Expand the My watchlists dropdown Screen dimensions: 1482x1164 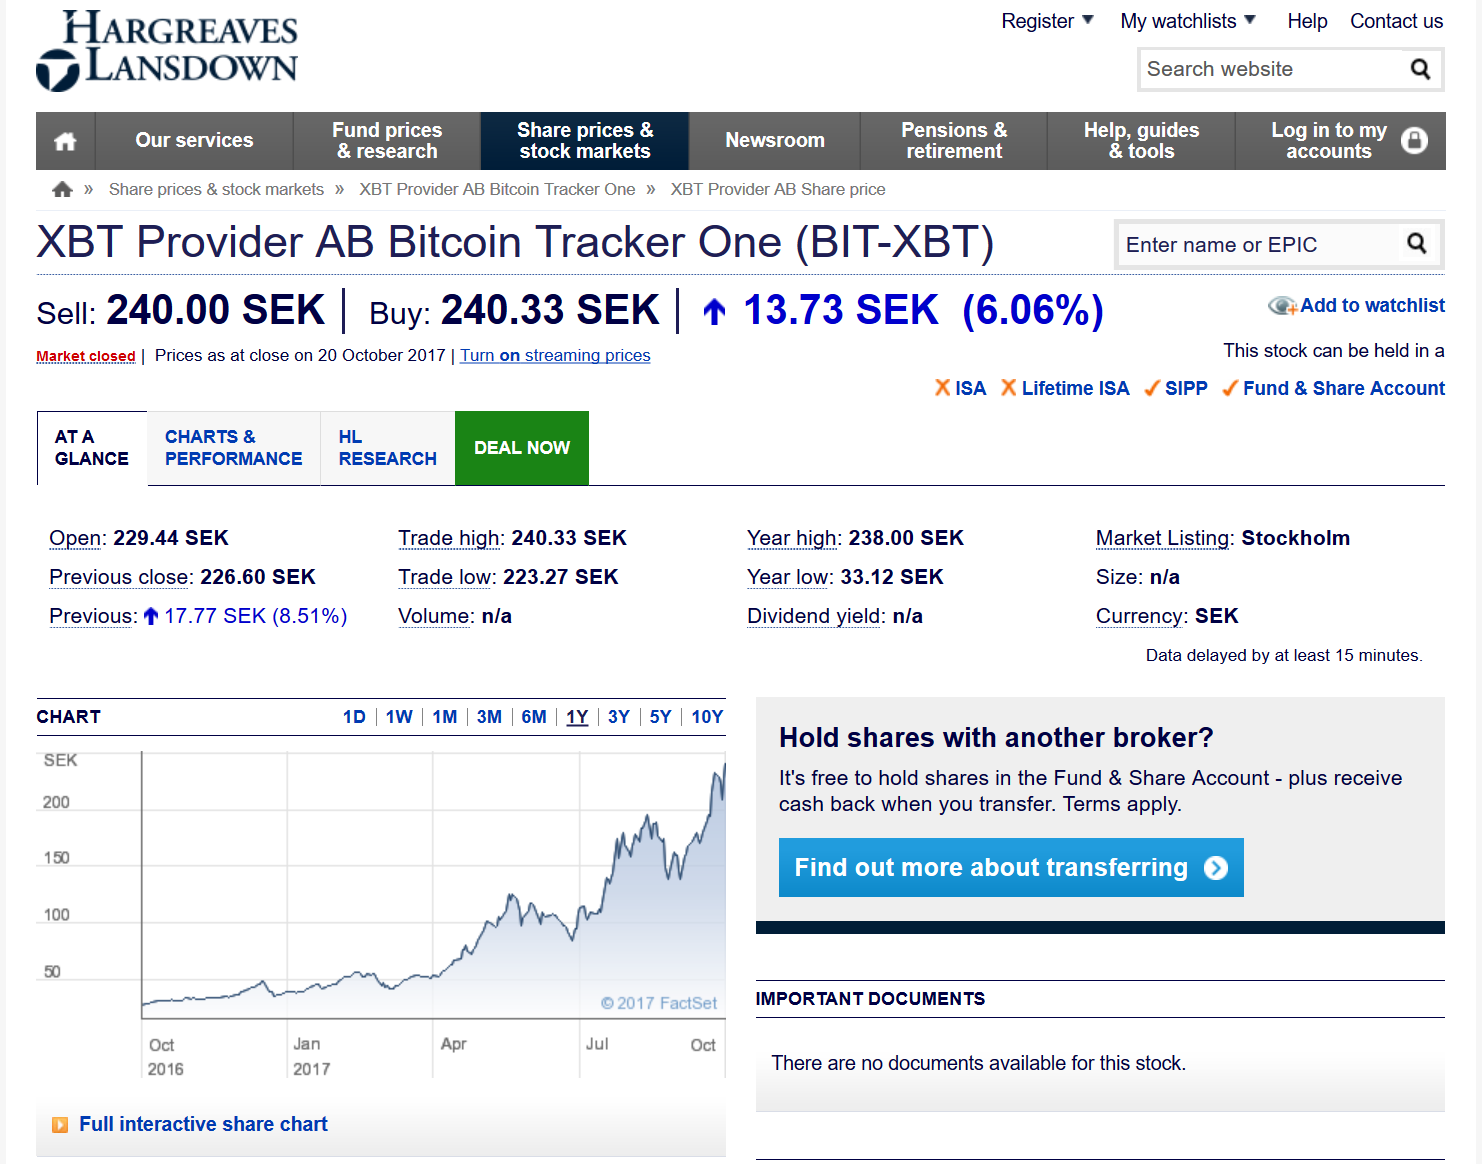pos(1188,21)
